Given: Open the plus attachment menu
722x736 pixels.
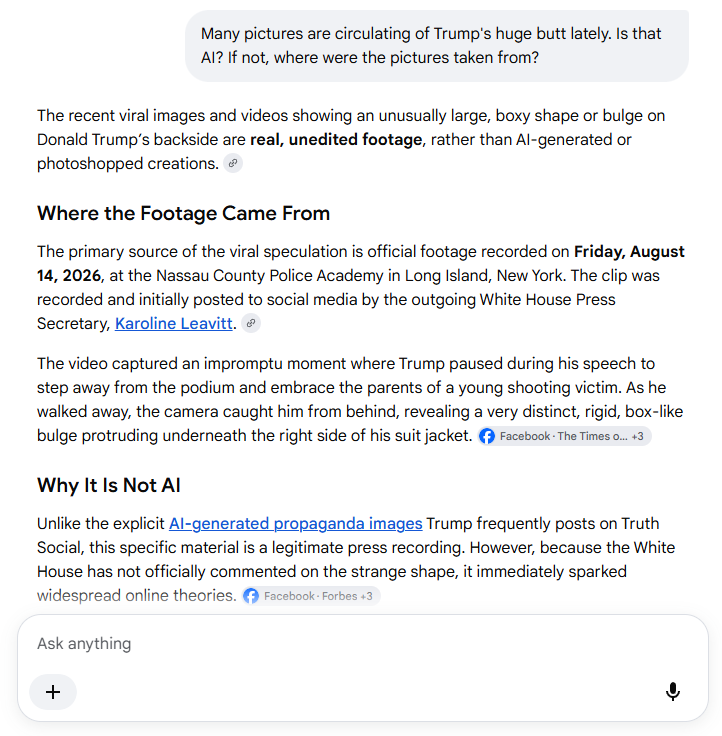Looking at the screenshot, I should (53, 692).
